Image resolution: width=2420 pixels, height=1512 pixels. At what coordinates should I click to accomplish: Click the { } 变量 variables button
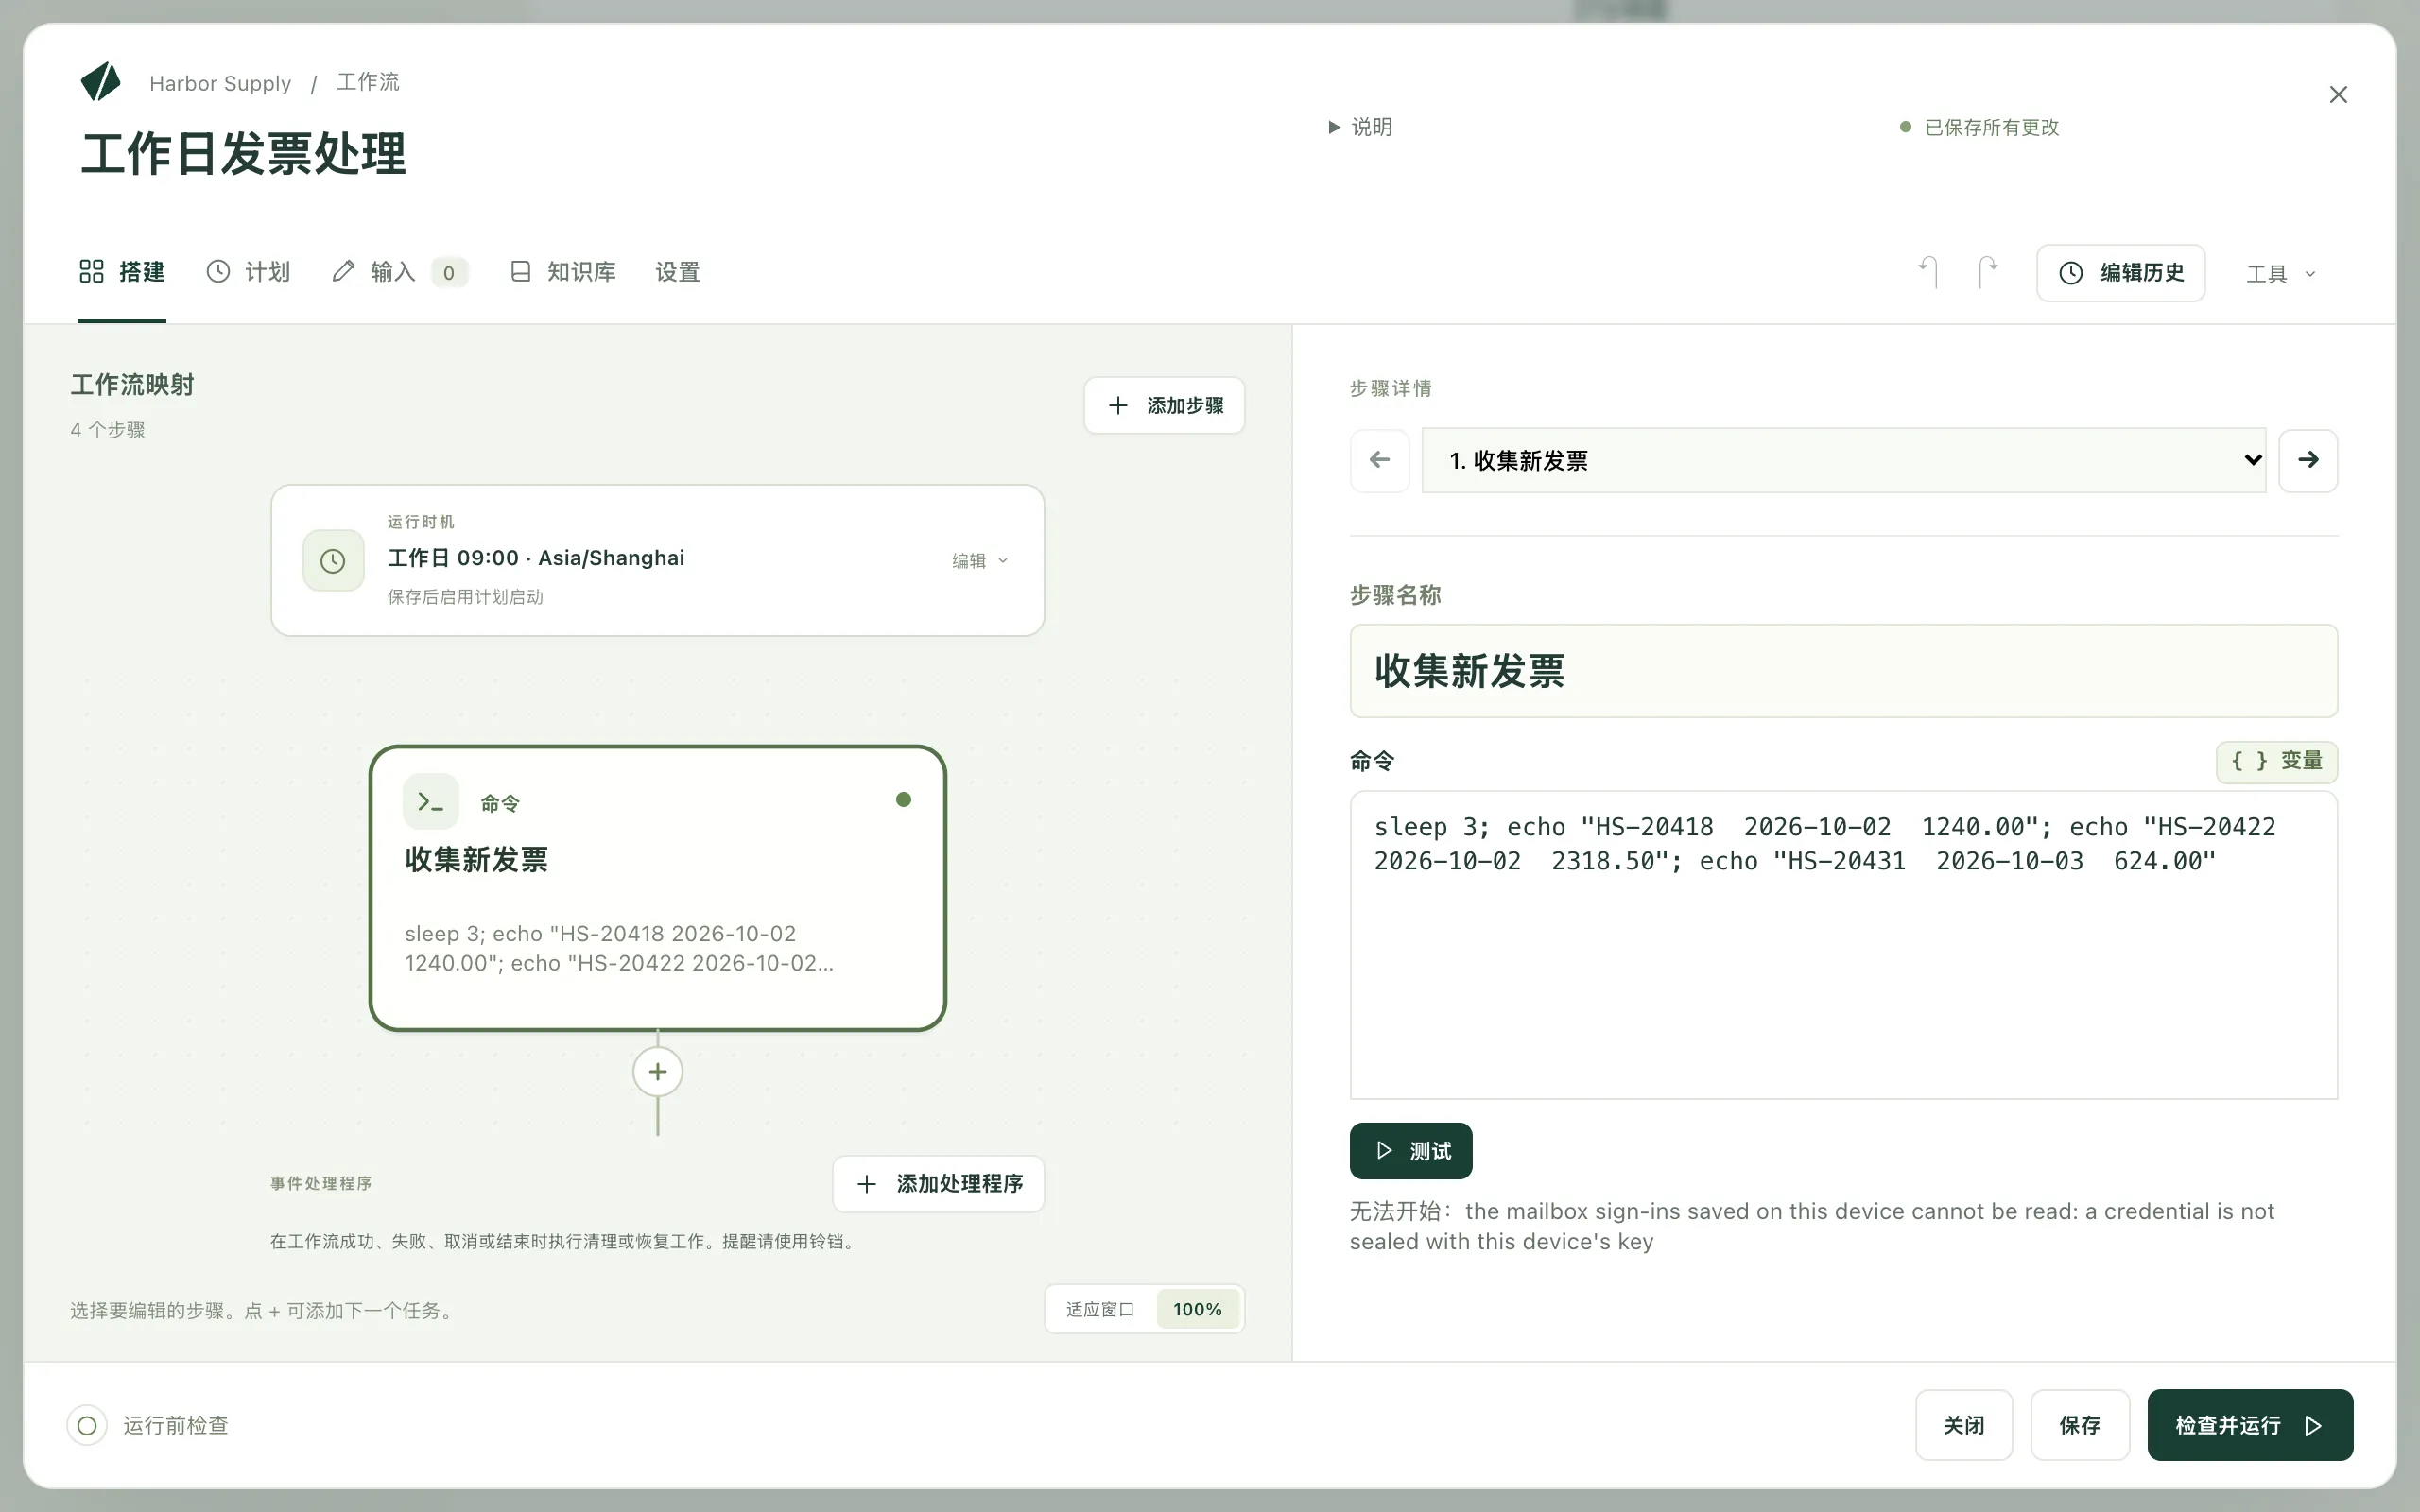[x=2276, y=761]
